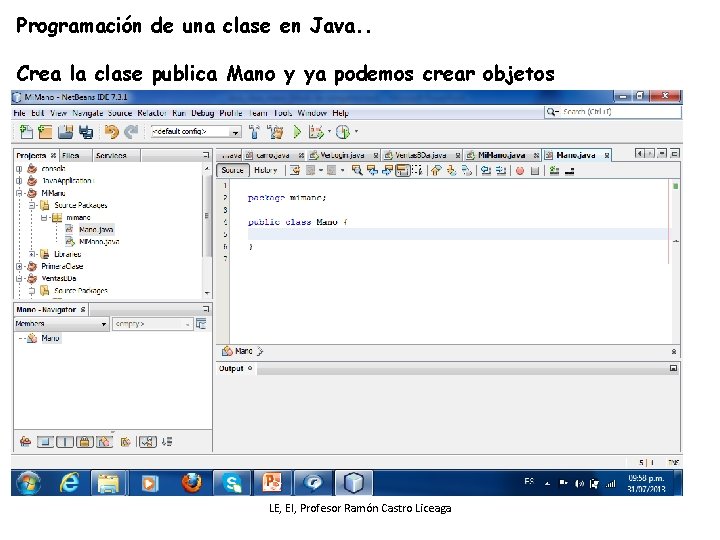
Task: Select MiMano.java in Projects tree
Action: click(99, 242)
